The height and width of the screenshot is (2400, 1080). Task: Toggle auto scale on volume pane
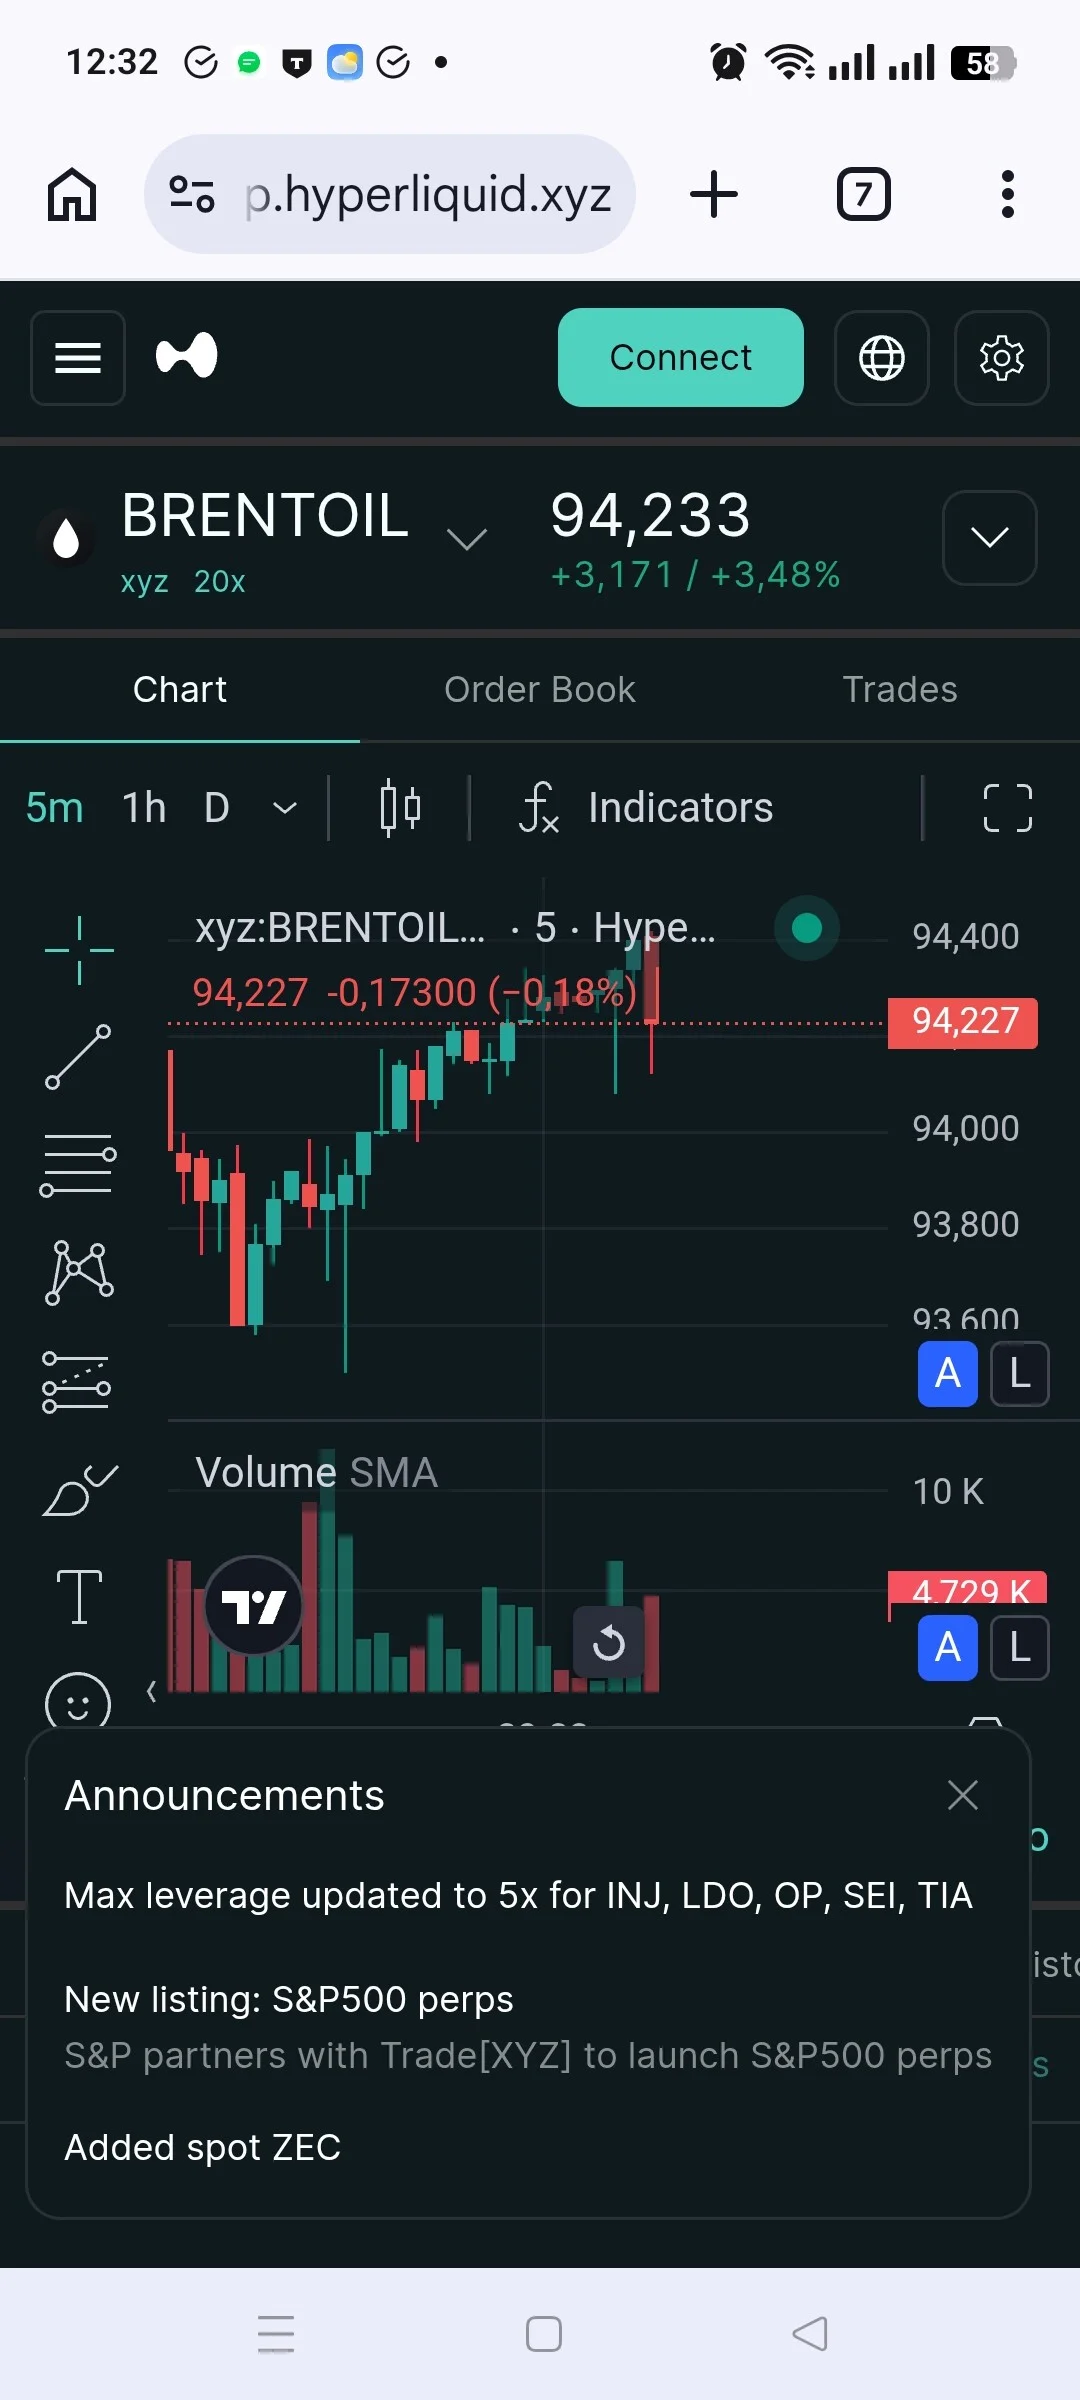click(948, 1648)
